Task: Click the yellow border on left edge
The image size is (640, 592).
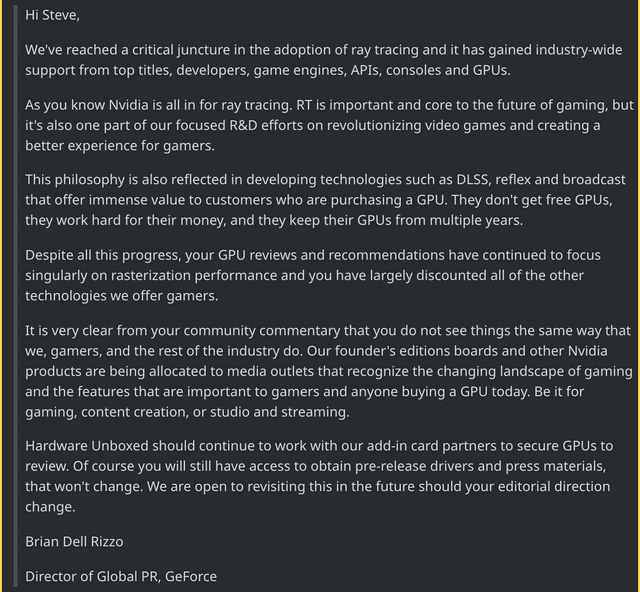Action: click(1, 296)
